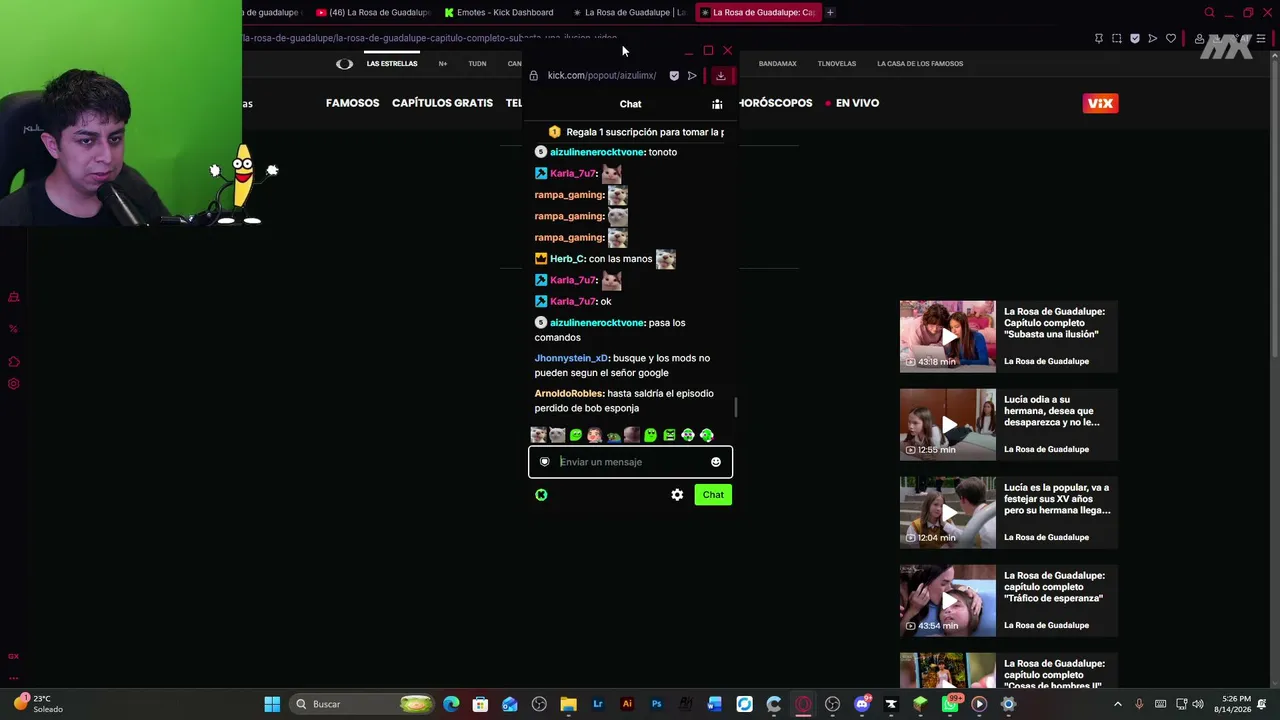Viewport: 1280px width, 720px height.
Task: Open the chat users list icon
Action: pyautogui.click(x=717, y=104)
